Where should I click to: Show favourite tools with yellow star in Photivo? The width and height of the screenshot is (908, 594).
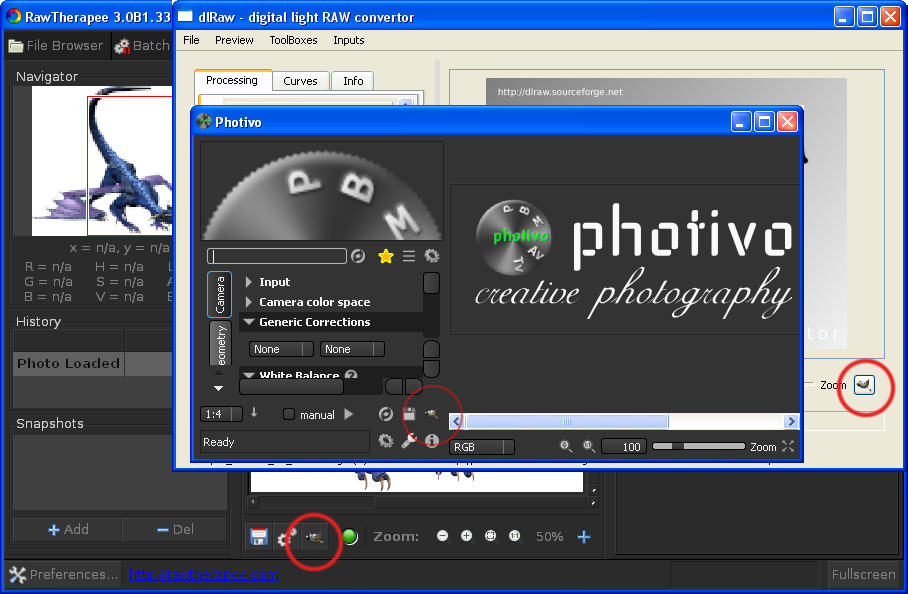tap(386, 256)
